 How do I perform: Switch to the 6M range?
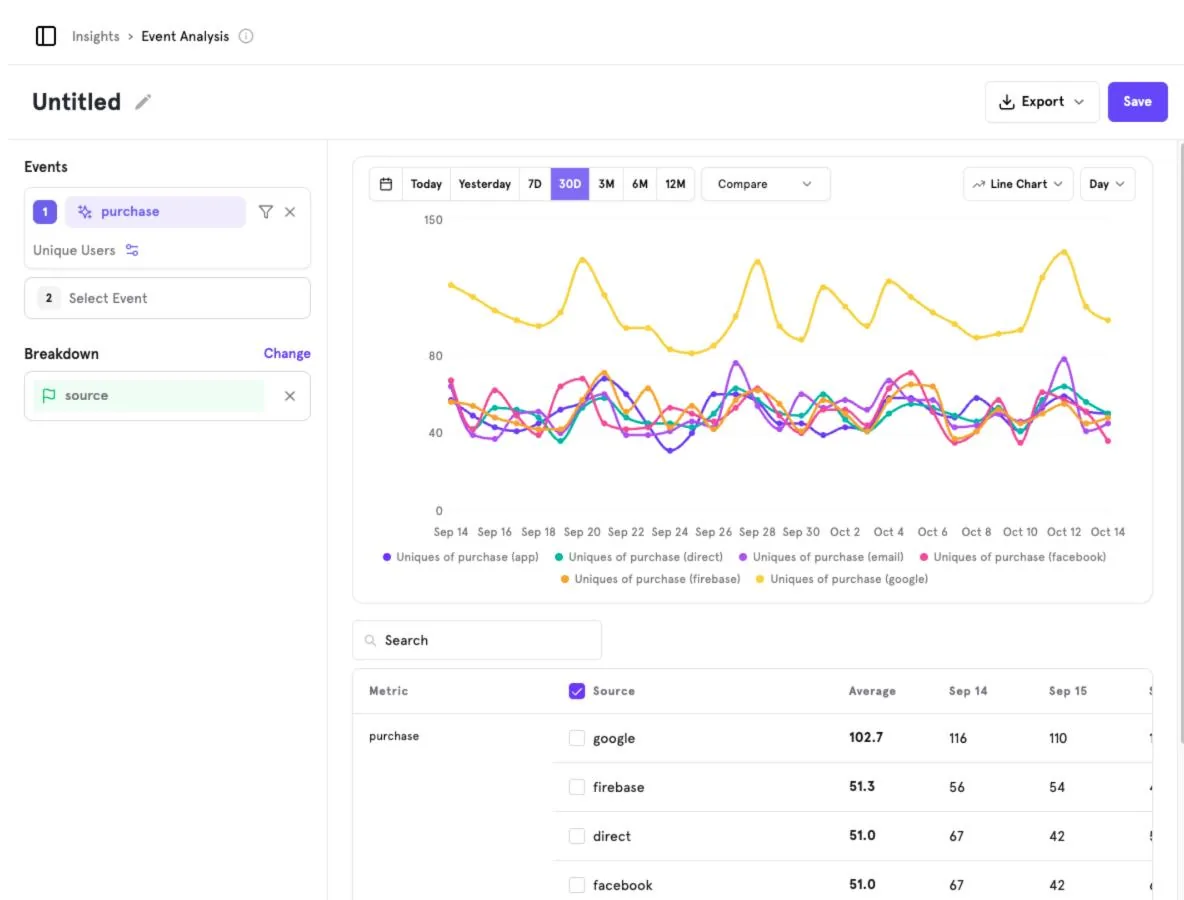pyautogui.click(x=640, y=184)
